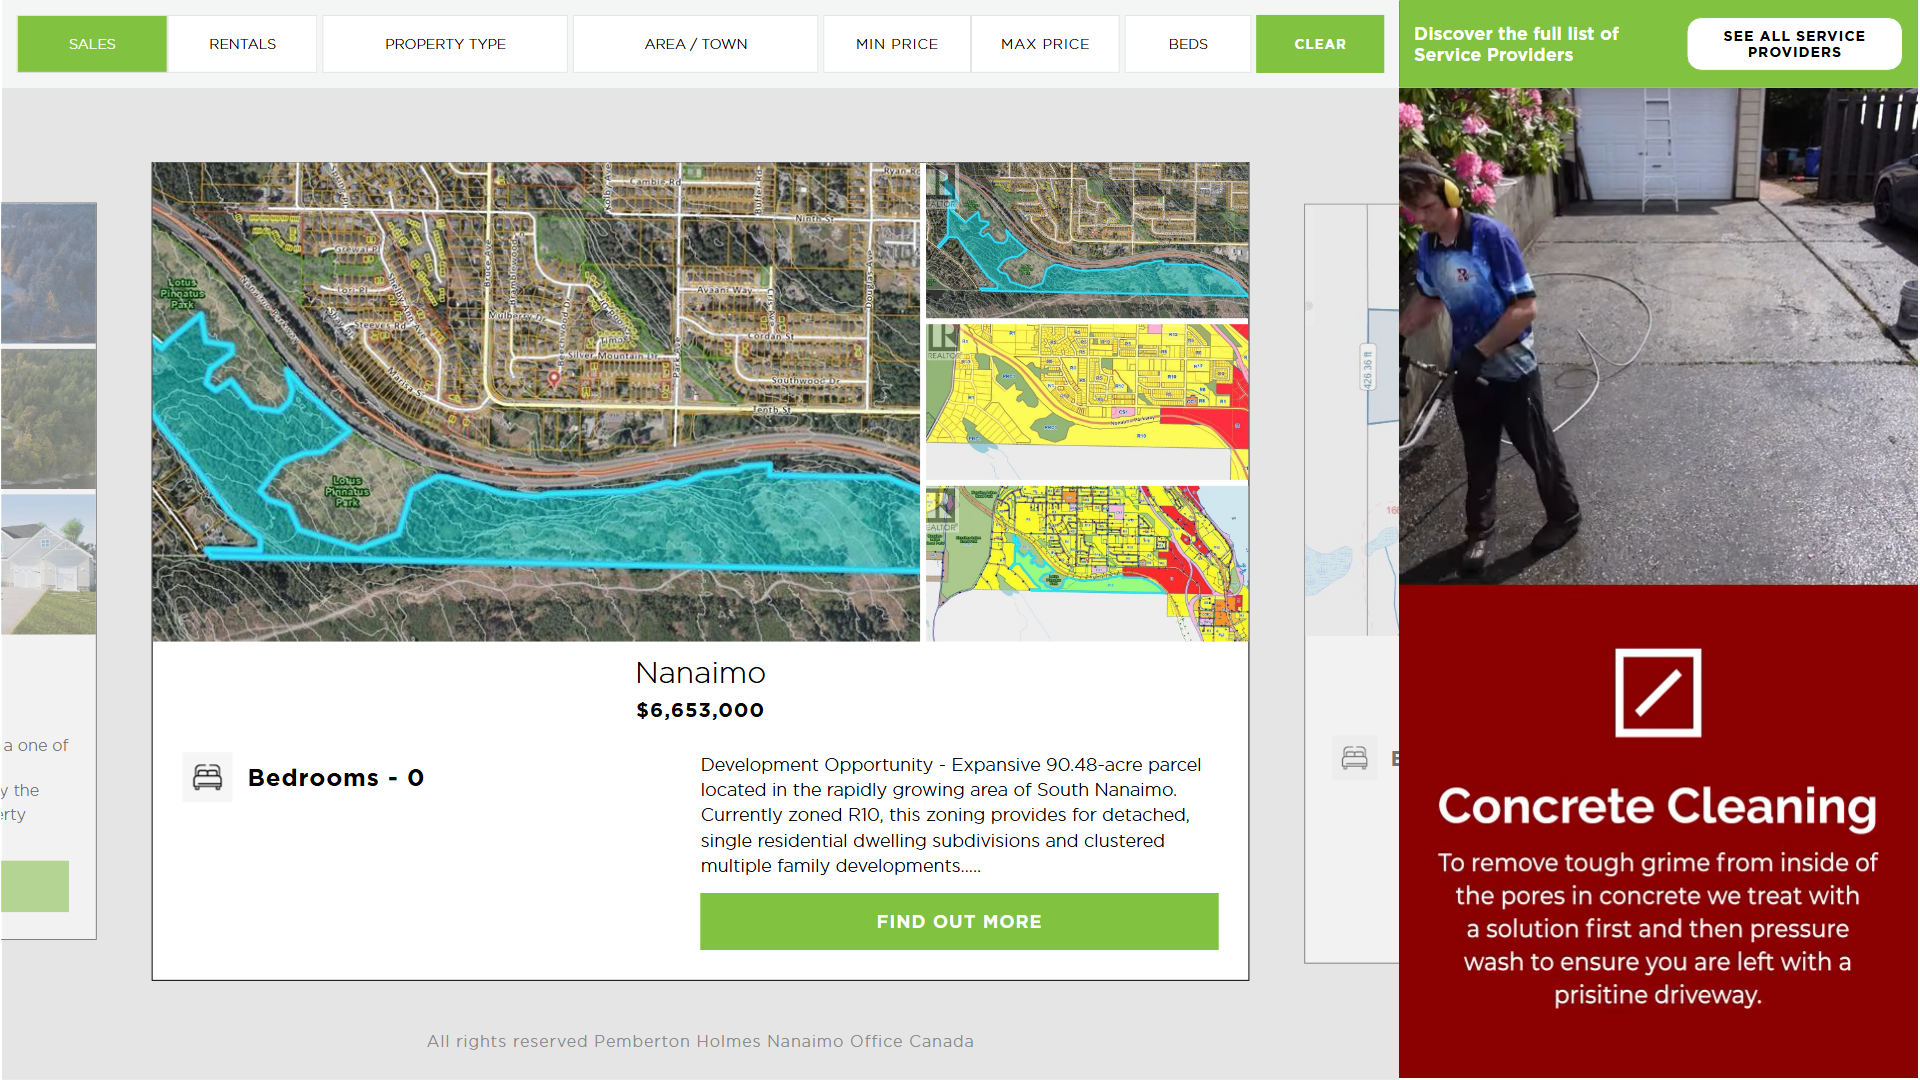Open the PROPERTY TYPE dropdown

[445, 44]
